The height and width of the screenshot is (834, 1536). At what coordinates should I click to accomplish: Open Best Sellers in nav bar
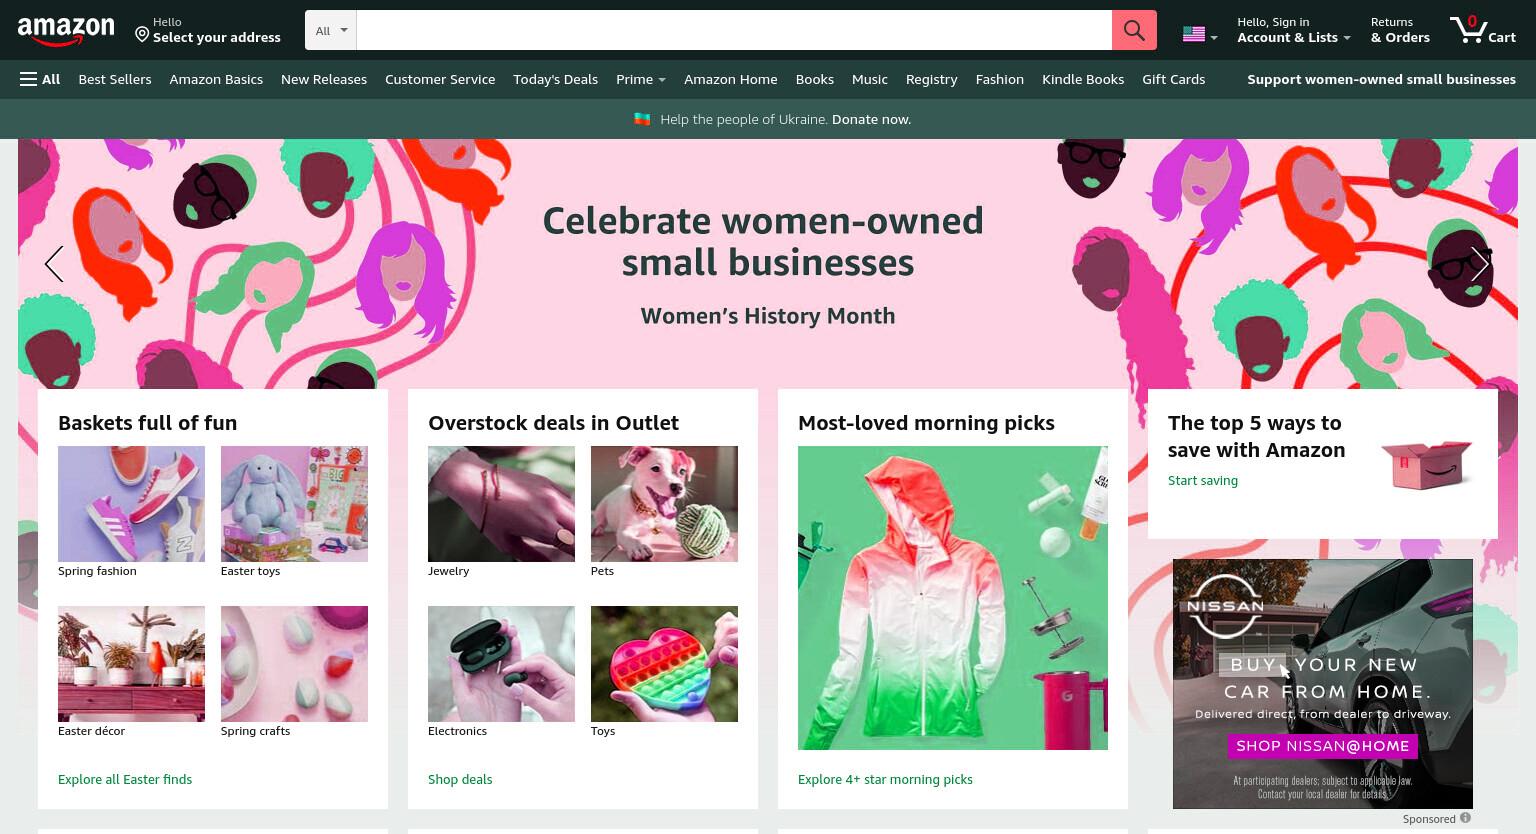click(x=115, y=79)
